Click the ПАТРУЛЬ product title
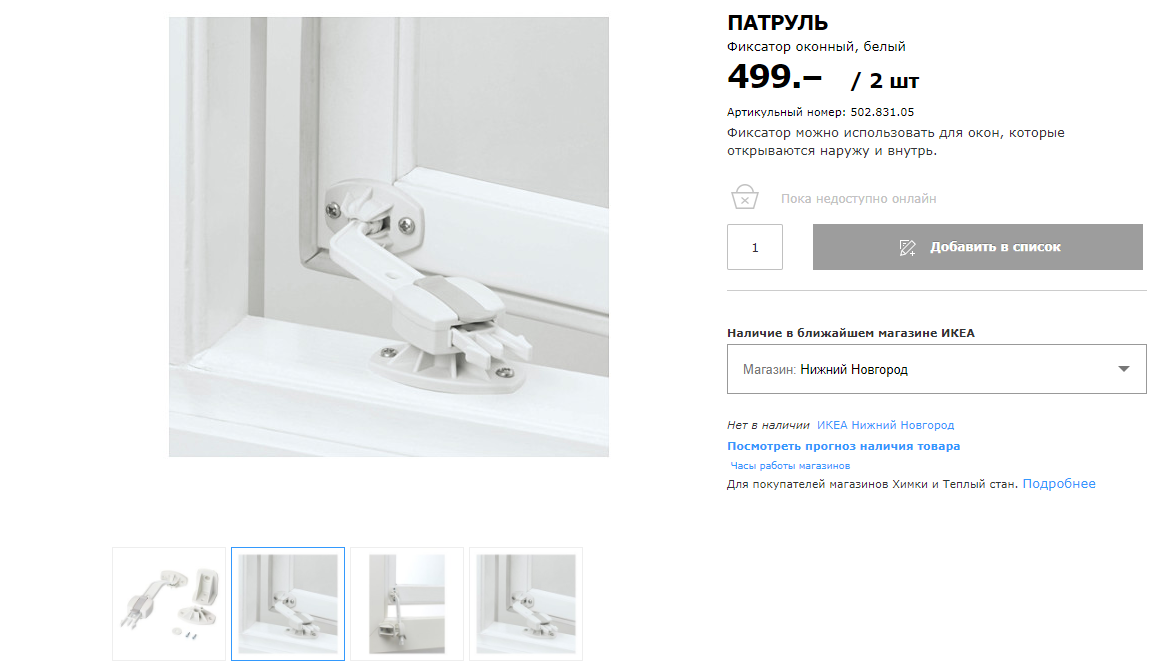Screen dimensions: 1163x669 click(777, 23)
